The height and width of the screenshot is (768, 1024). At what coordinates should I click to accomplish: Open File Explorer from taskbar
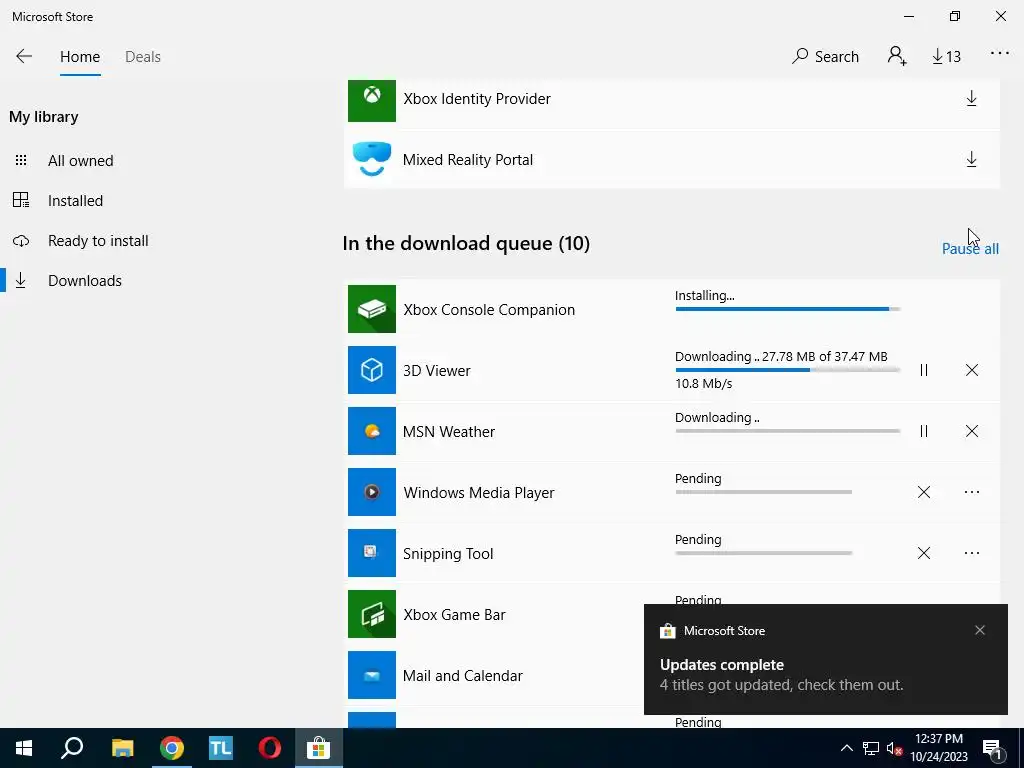(x=122, y=748)
